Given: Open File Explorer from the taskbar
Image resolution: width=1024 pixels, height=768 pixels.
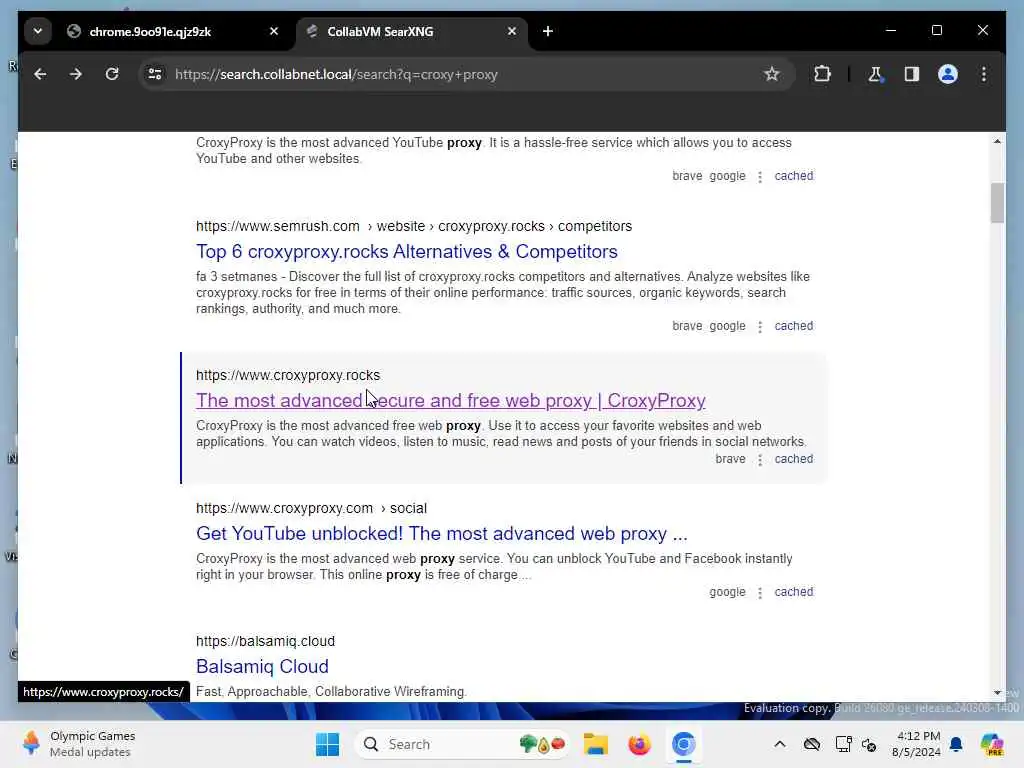Looking at the screenshot, I should (596, 744).
